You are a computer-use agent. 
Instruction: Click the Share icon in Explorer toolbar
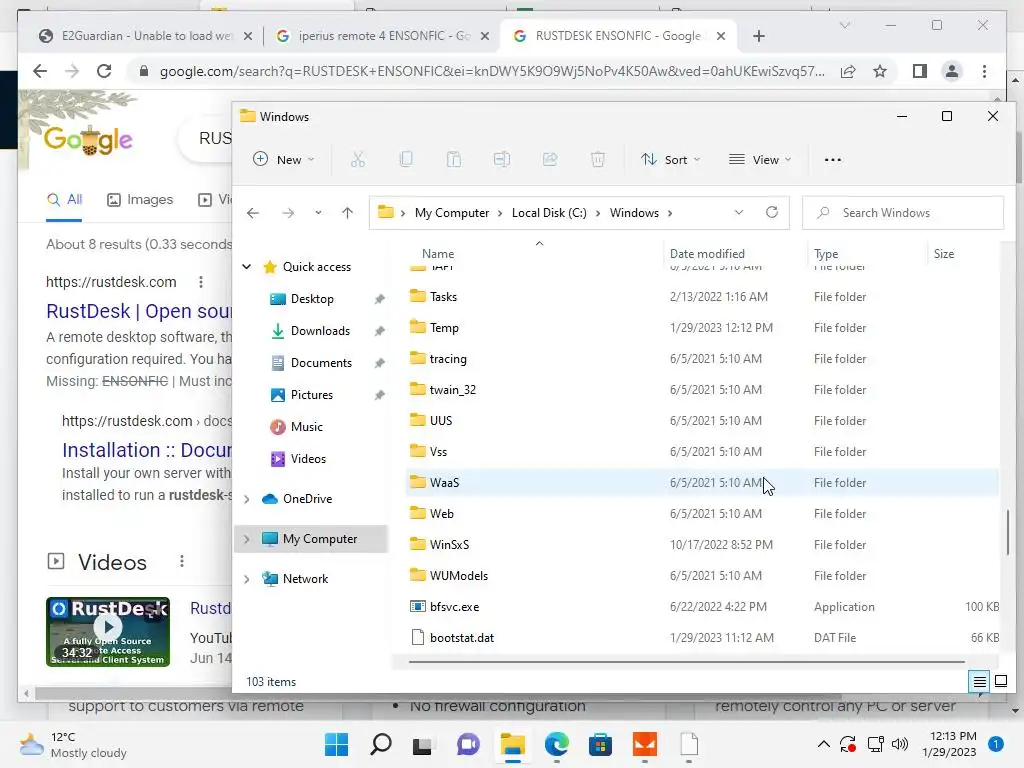click(x=550, y=159)
